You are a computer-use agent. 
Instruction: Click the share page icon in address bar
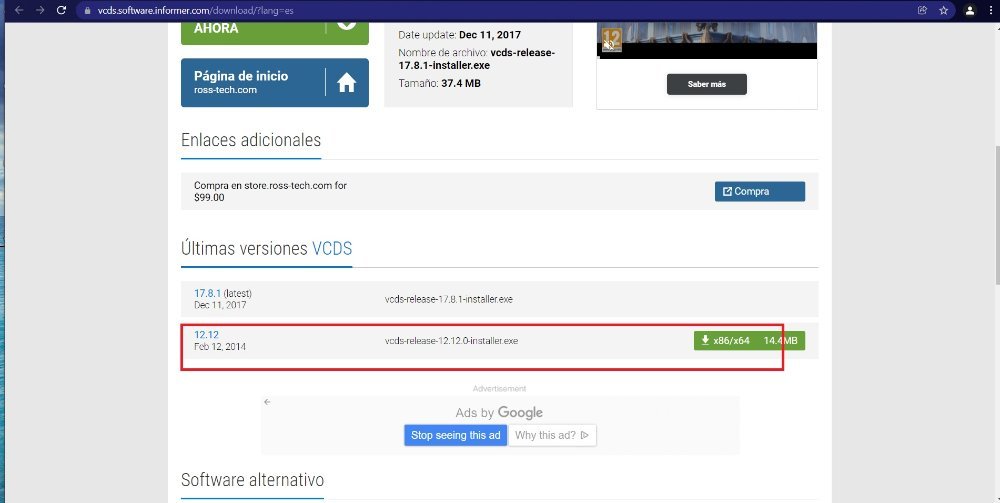coord(921,10)
